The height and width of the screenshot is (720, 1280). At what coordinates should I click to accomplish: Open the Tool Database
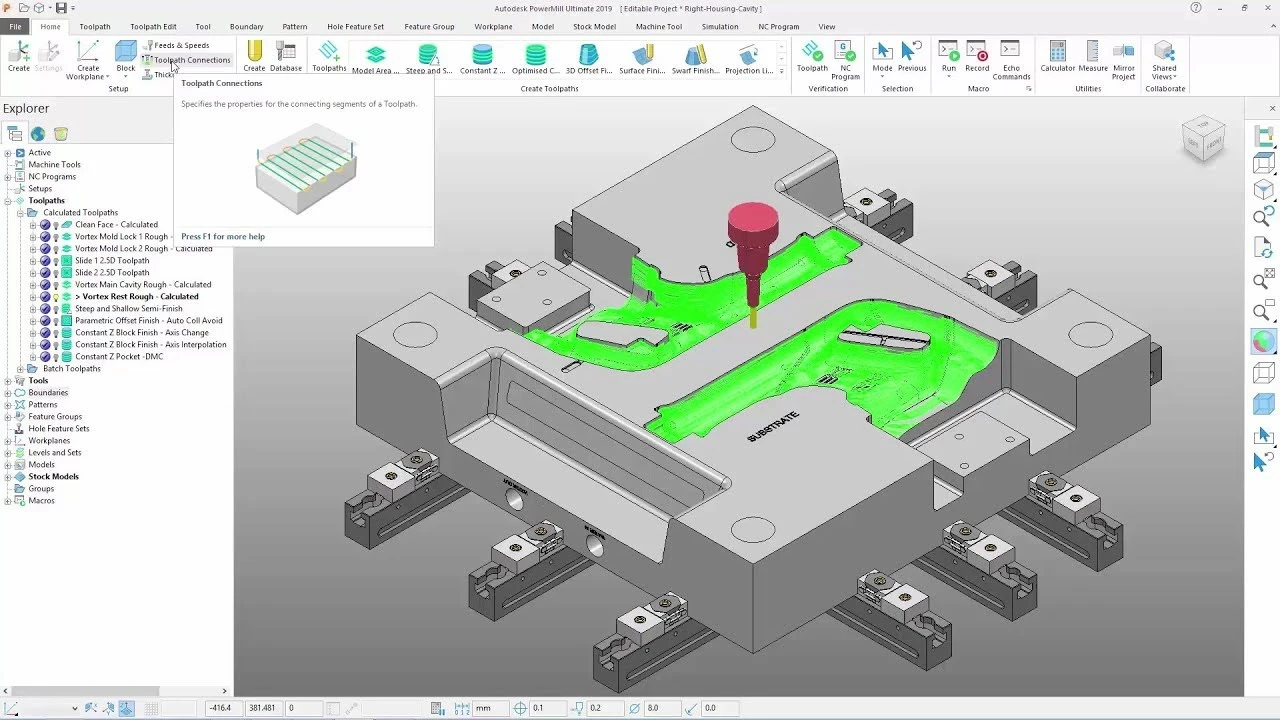click(x=286, y=55)
